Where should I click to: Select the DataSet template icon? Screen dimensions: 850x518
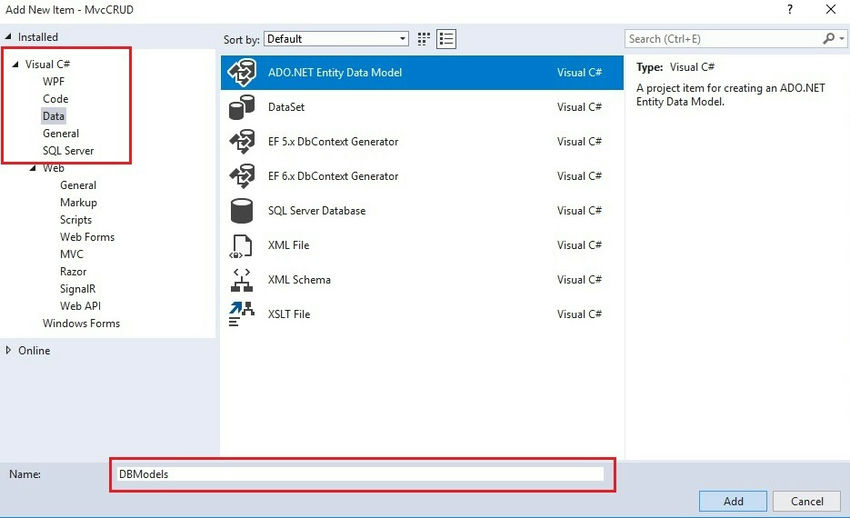click(242, 107)
